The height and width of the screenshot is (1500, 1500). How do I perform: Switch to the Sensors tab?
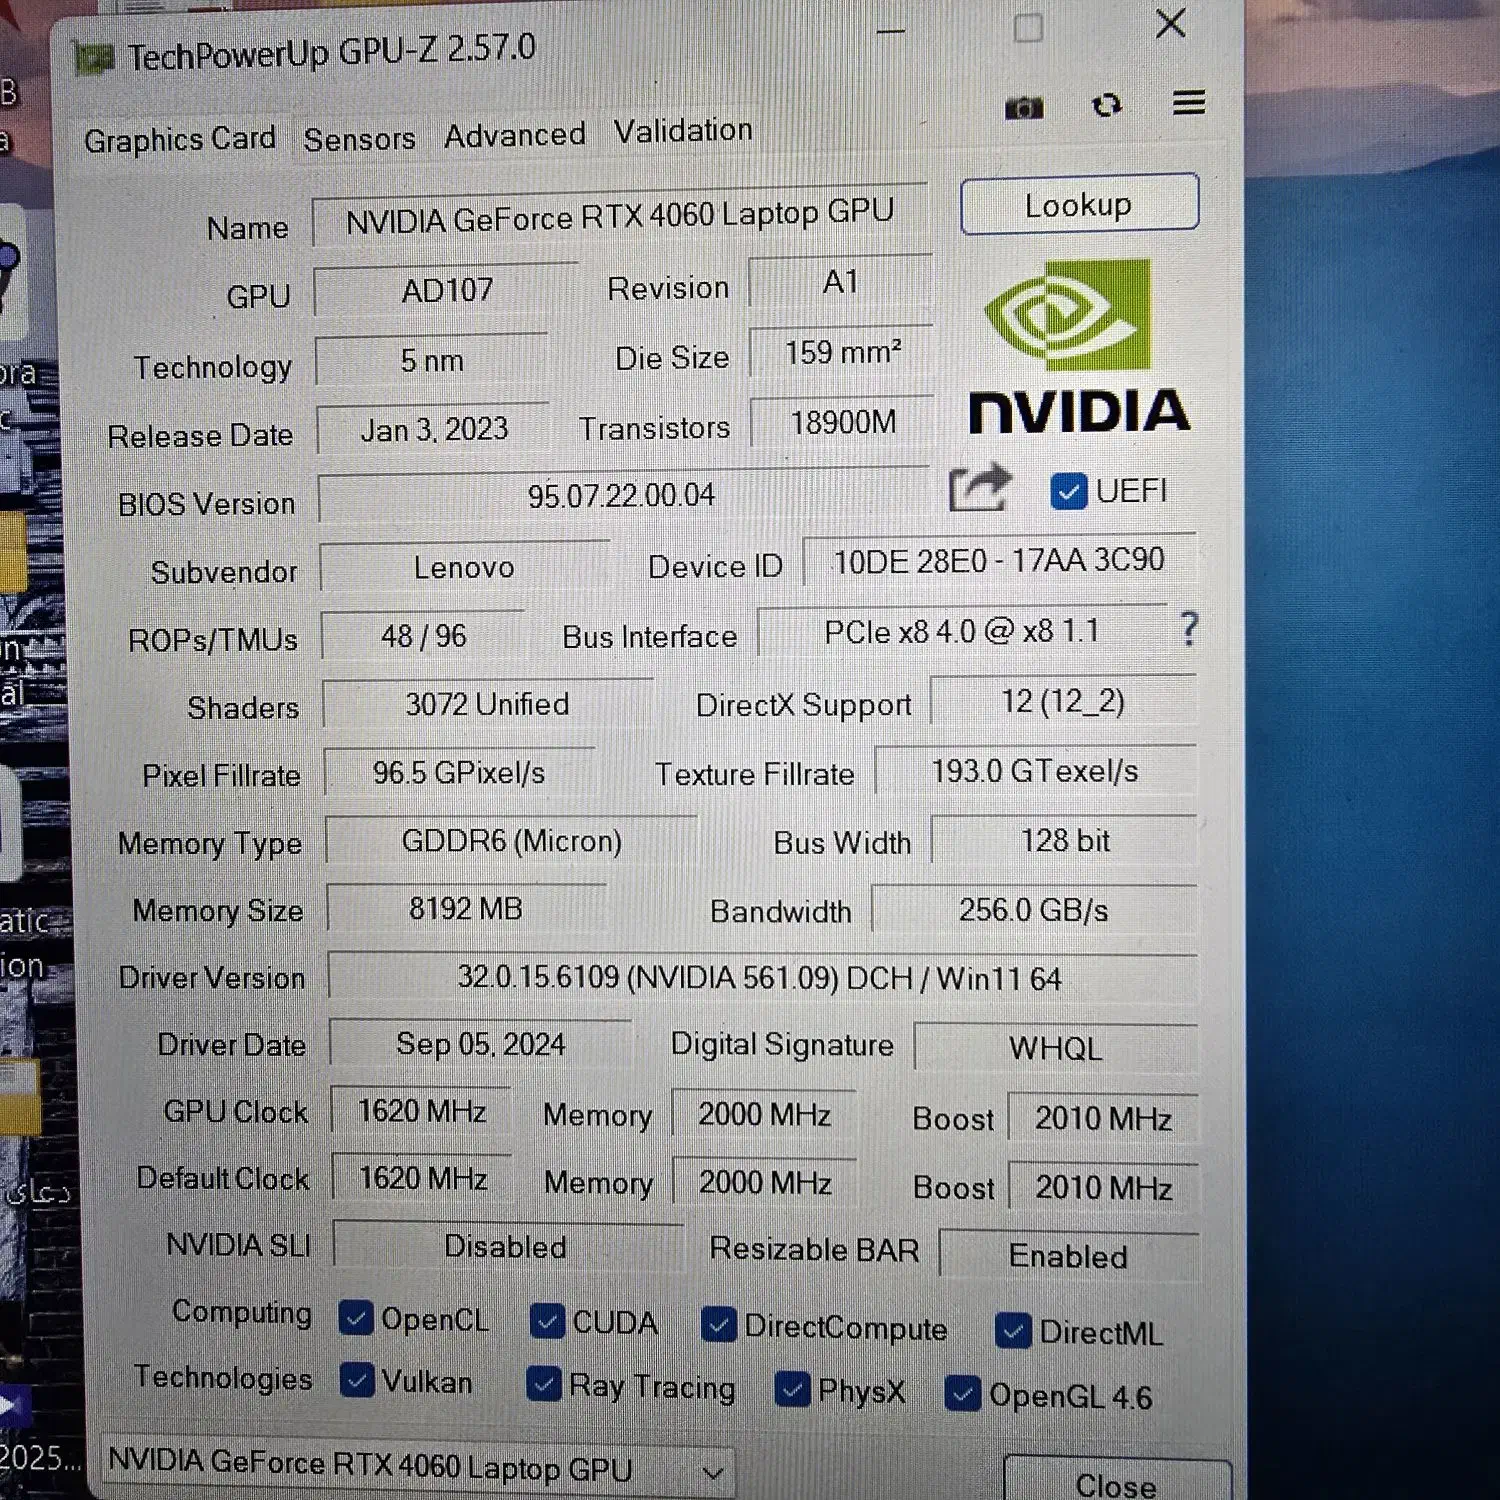click(x=359, y=139)
